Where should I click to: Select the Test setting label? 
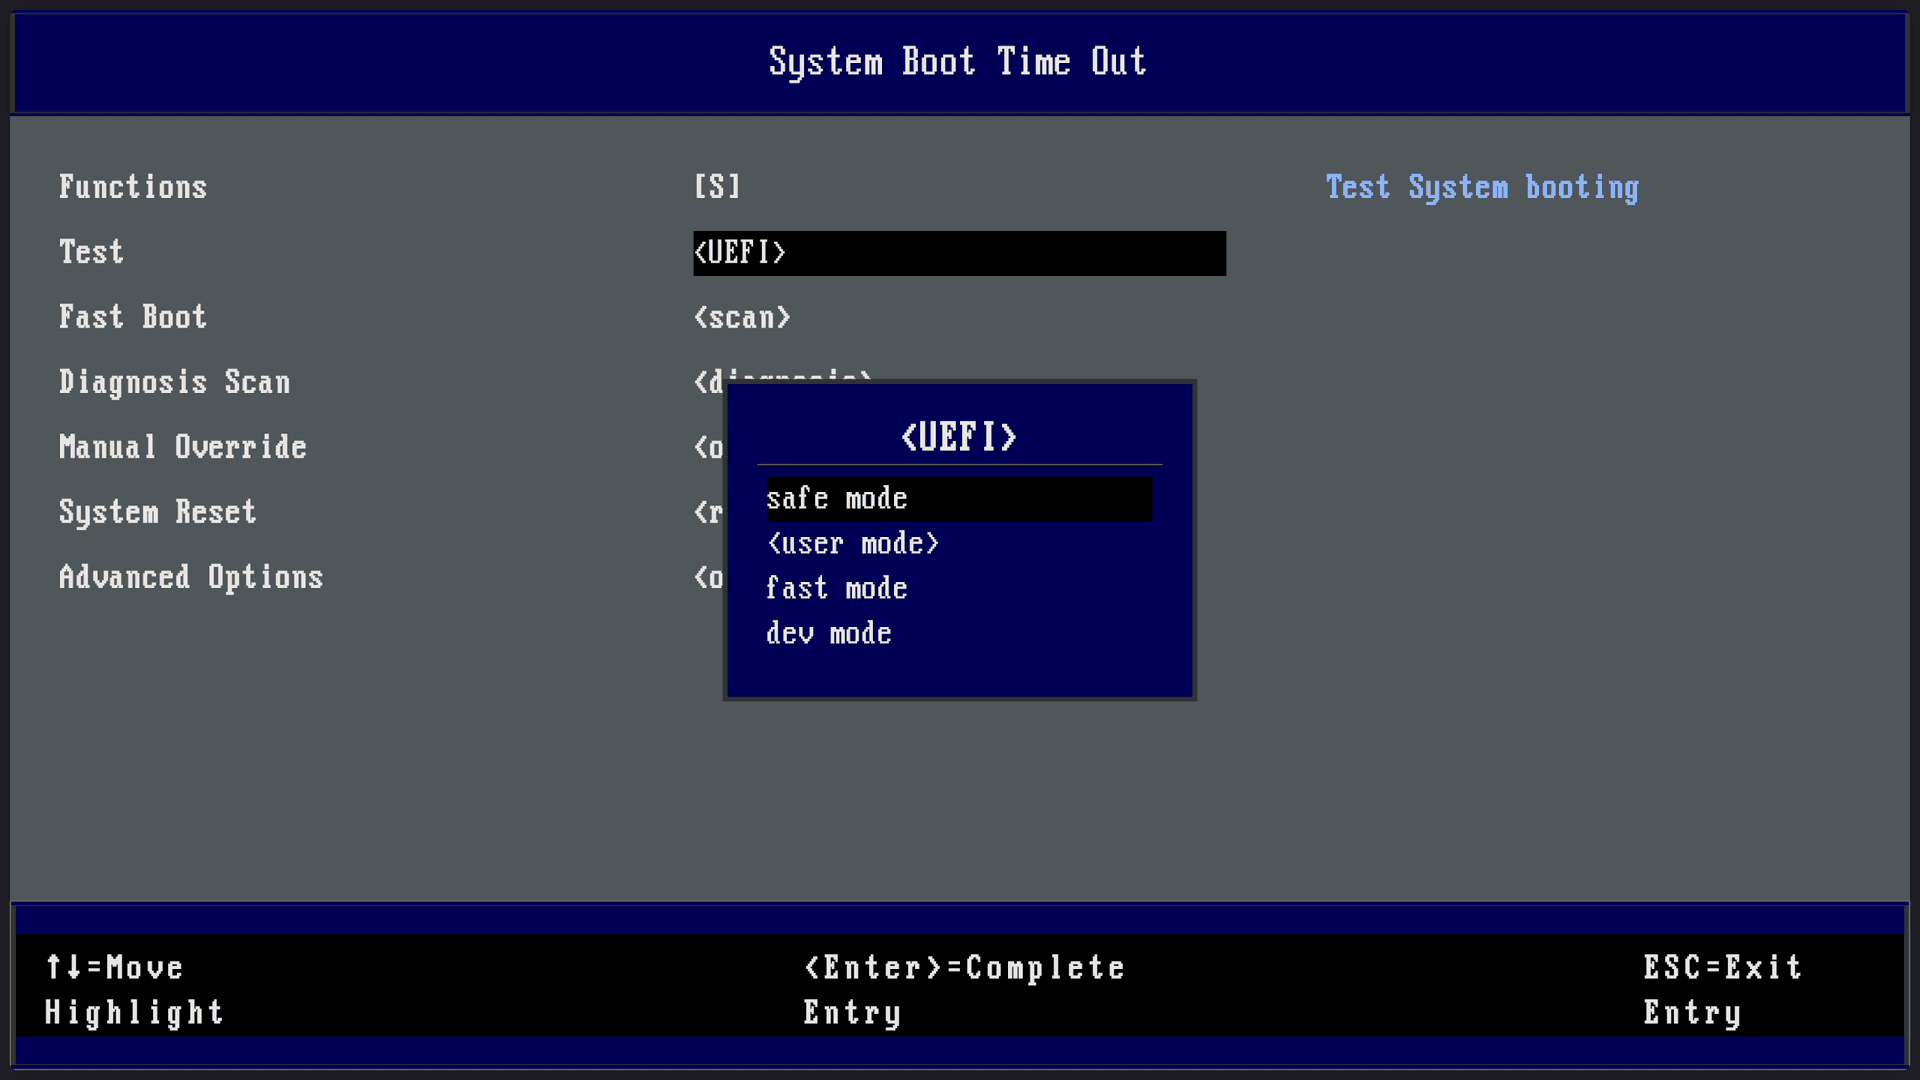[91, 252]
